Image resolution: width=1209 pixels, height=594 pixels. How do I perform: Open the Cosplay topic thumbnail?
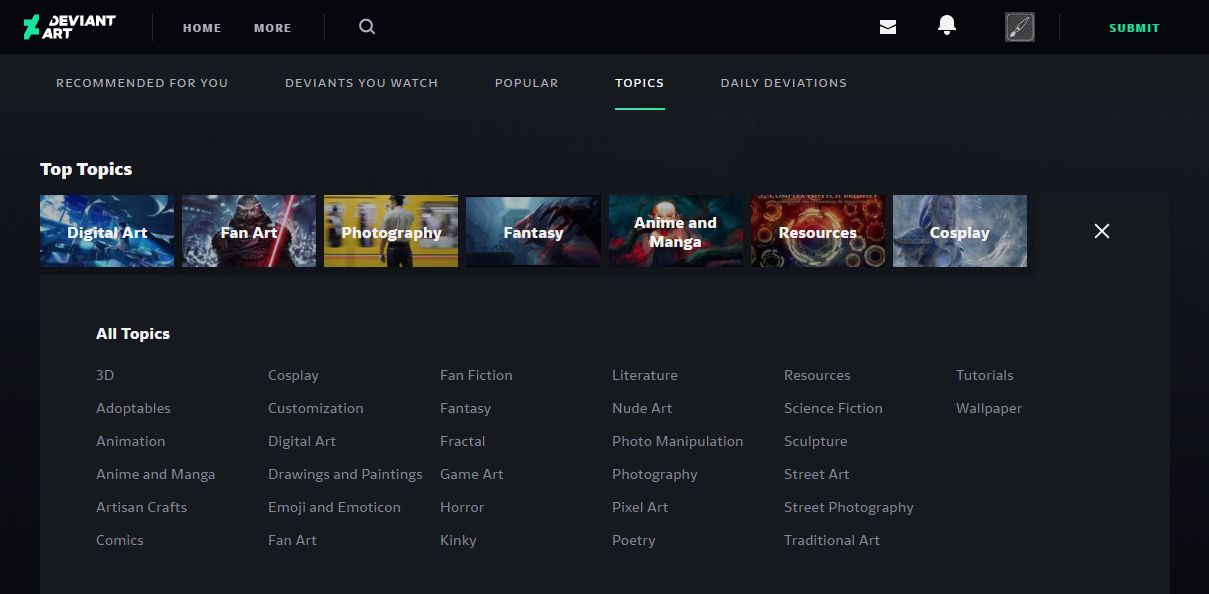[x=960, y=231]
